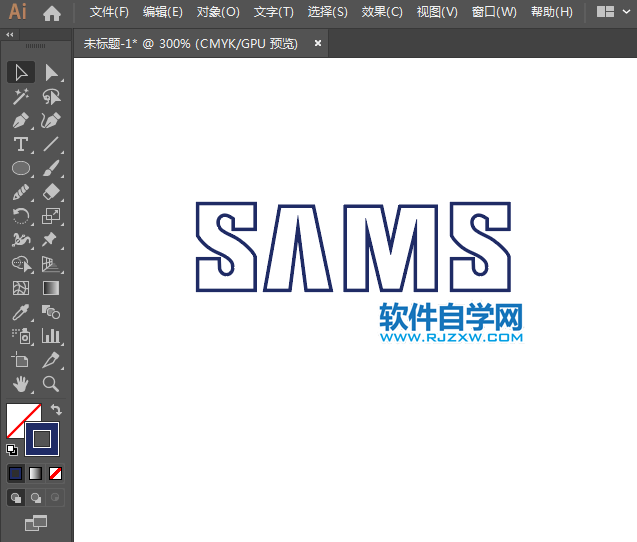This screenshot has height=542, width=637.
Task: Collapse the tools panel with double arrows
Action: tap(10, 34)
